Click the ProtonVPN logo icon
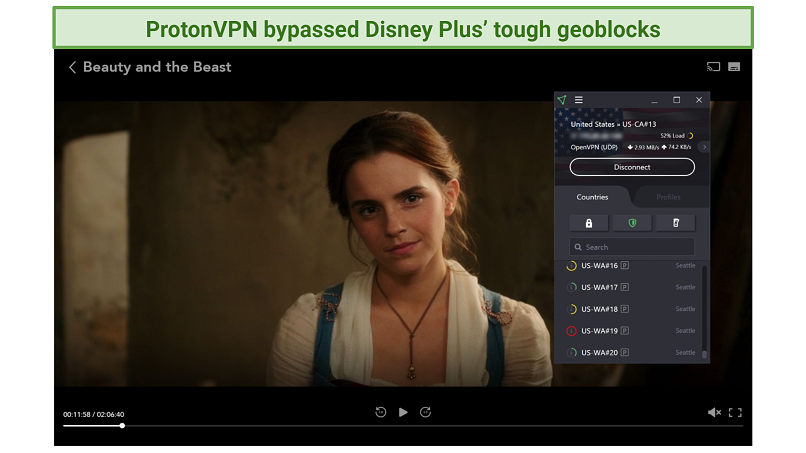Screen dimensions: 806x453 click(x=562, y=100)
